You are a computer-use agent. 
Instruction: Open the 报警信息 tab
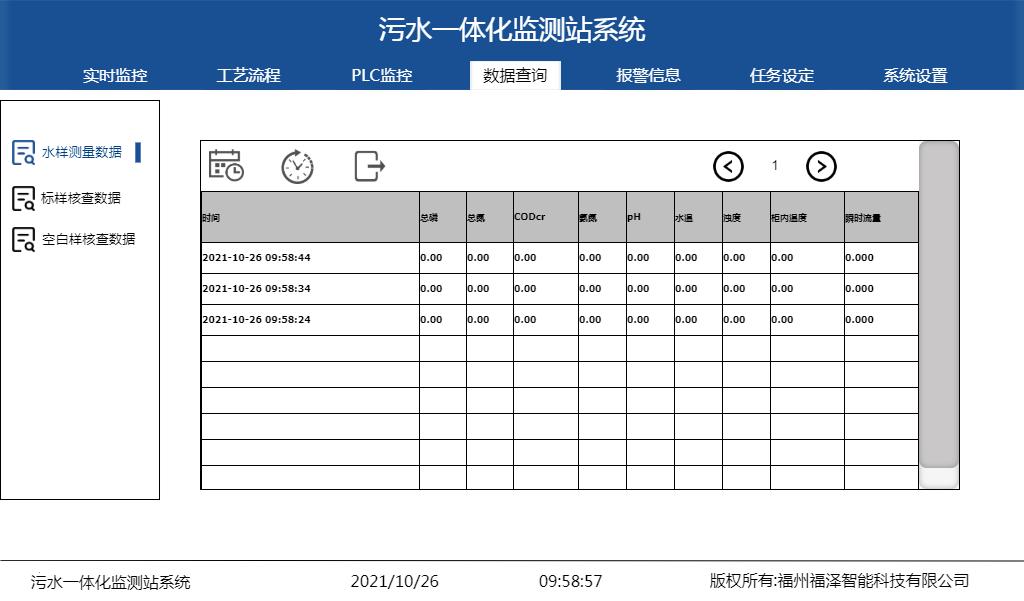tap(648, 76)
